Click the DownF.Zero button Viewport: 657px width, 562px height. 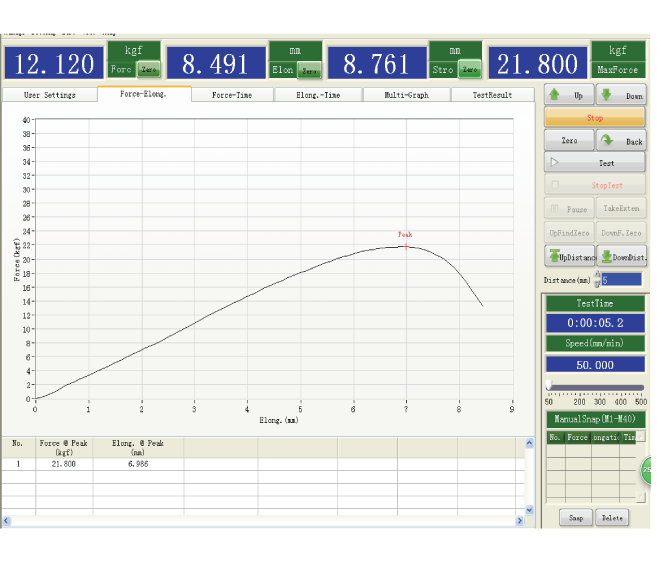pos(621,233)
